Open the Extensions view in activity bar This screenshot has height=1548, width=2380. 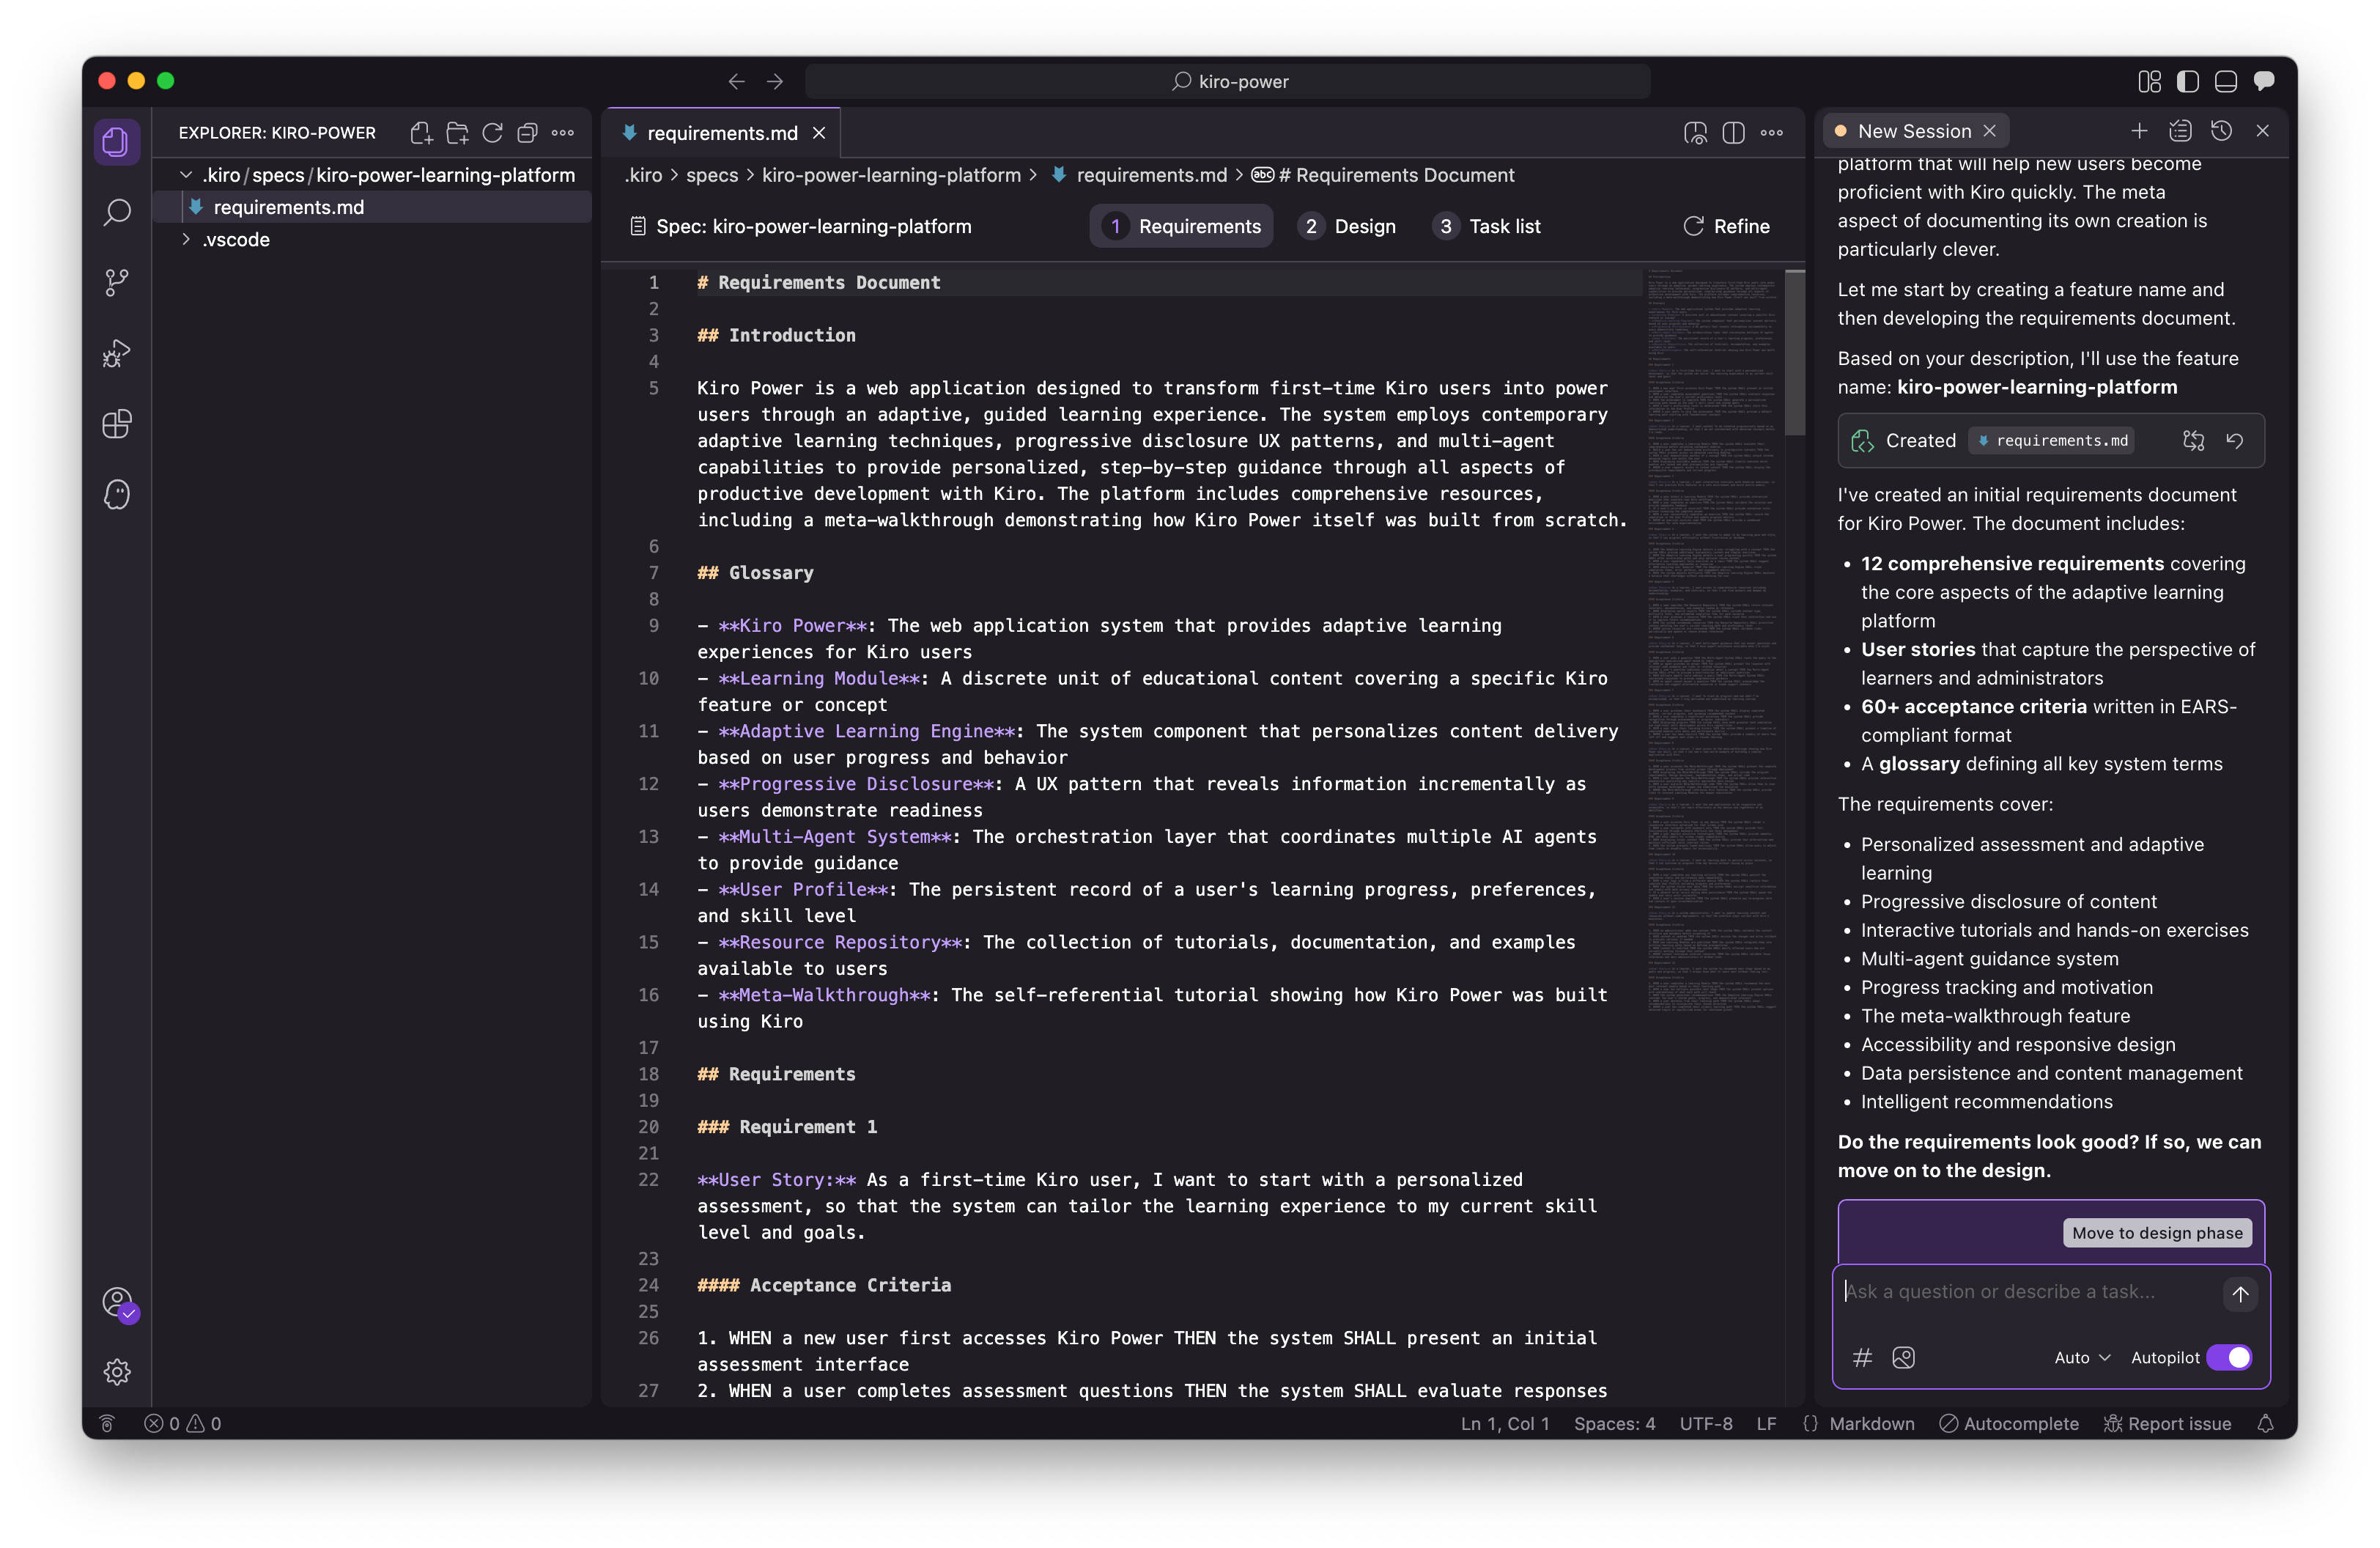click(117, 424)
